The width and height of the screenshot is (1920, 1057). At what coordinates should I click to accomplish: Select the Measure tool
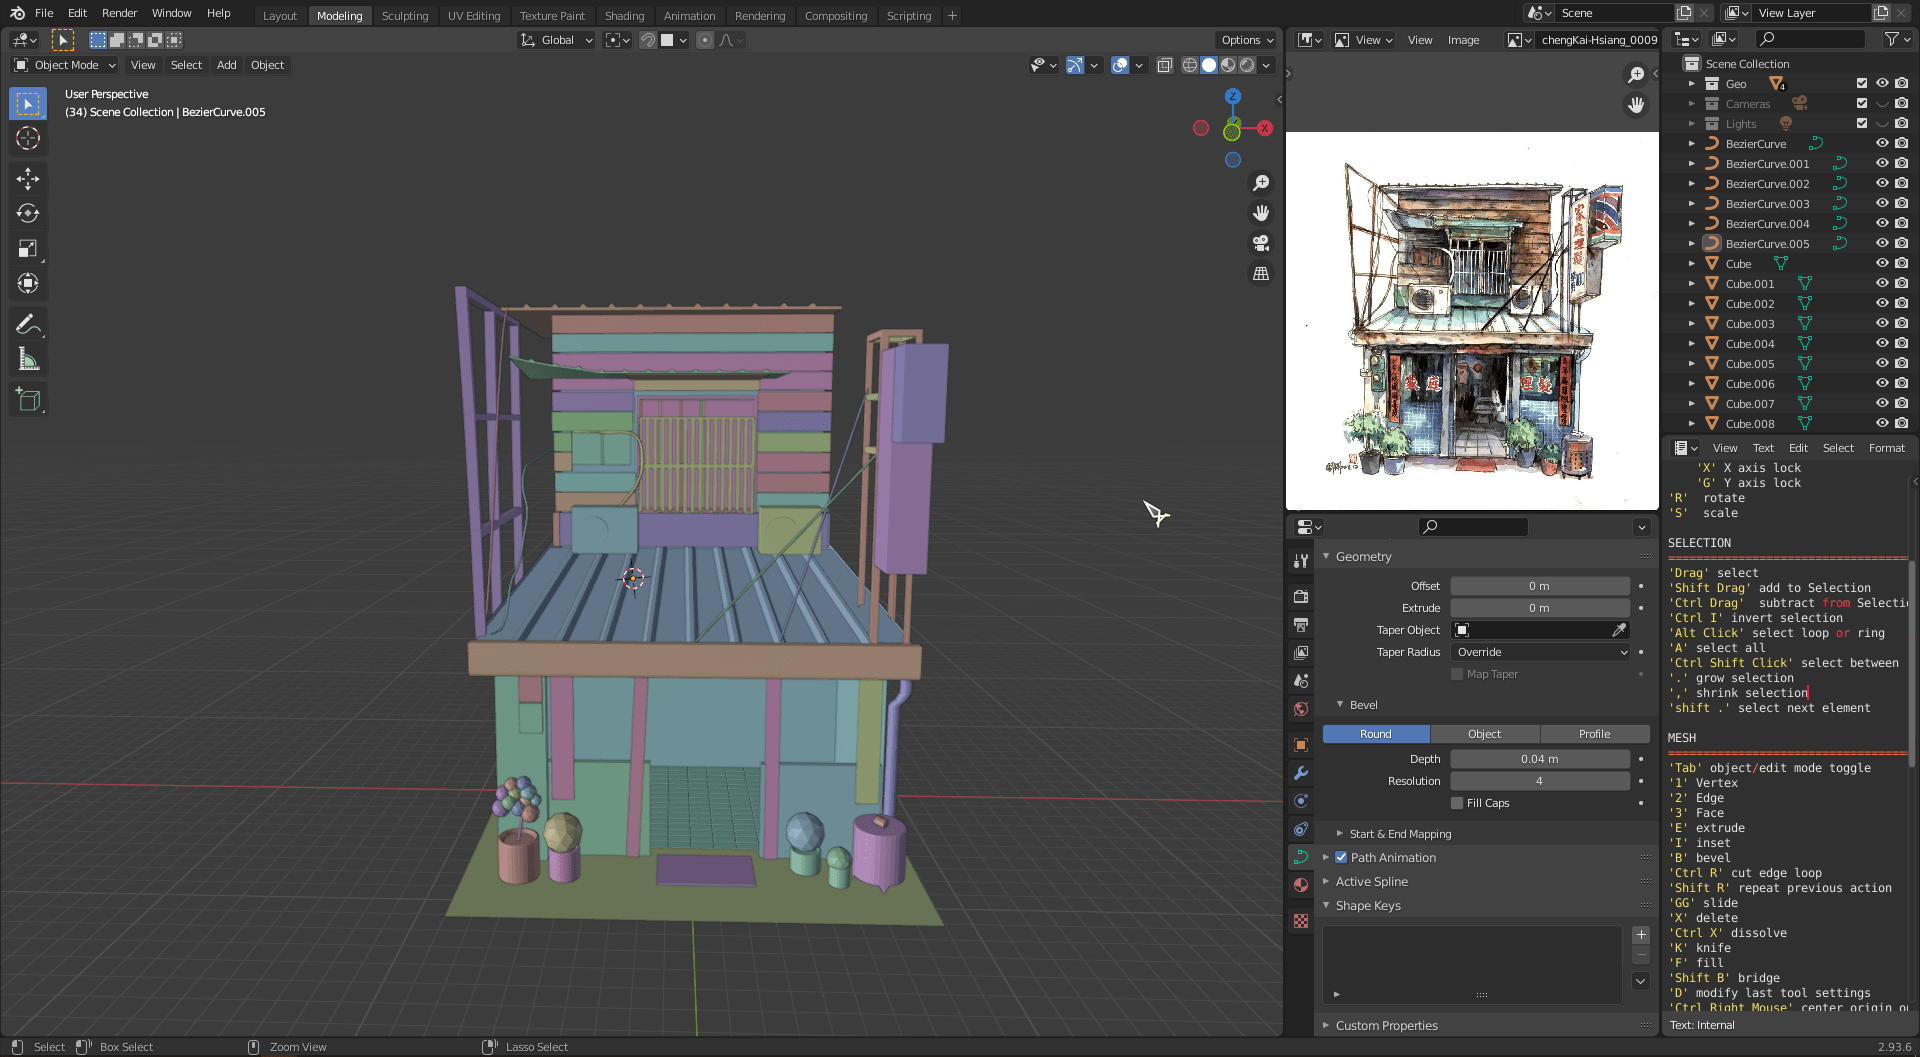point(28,358)
